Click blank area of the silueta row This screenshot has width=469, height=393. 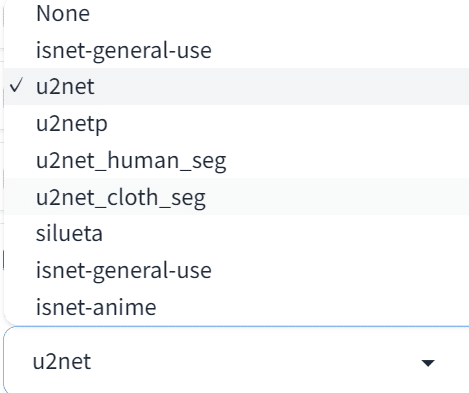(x=285, y=233)
